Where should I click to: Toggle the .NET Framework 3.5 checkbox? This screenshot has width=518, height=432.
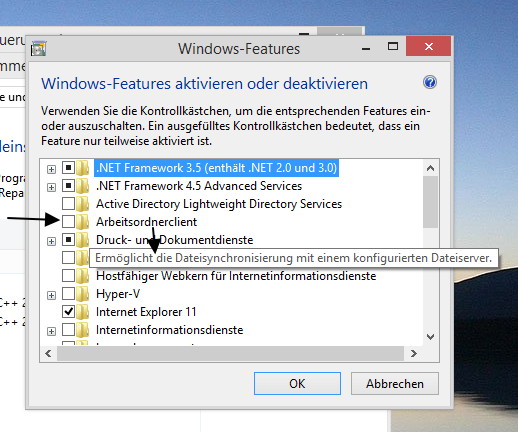pos(68,167)
